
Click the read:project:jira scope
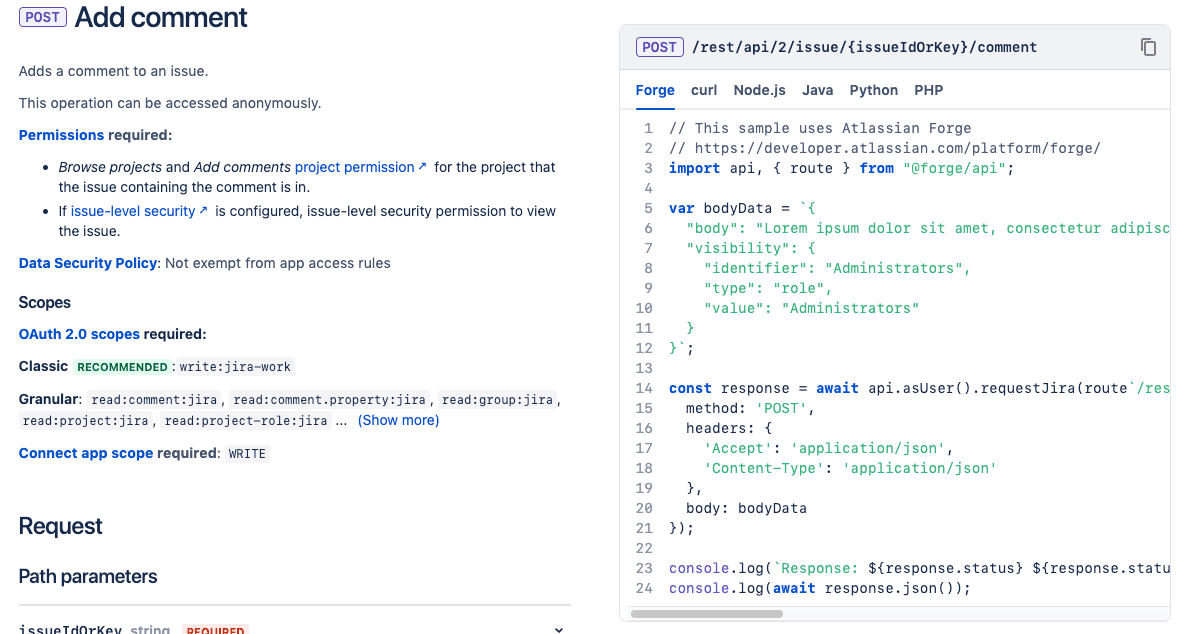coord(85,420)
